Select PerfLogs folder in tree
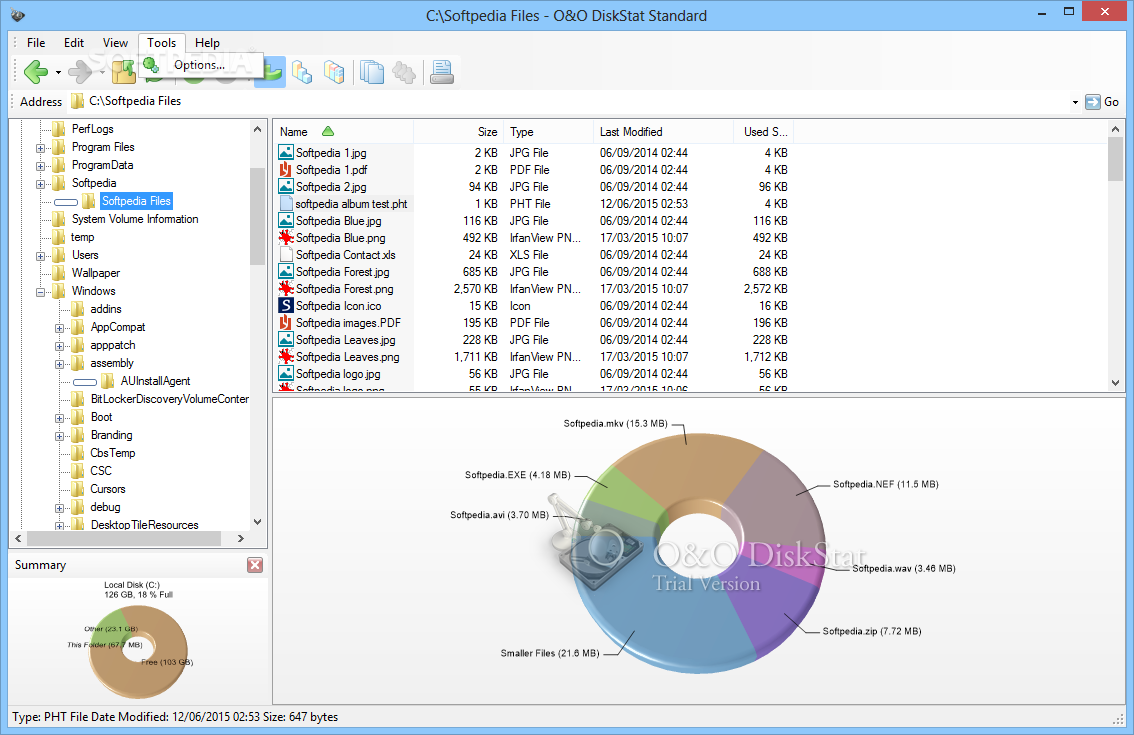This screenshot has height=735, width=1134. click(x=93, y=129)
